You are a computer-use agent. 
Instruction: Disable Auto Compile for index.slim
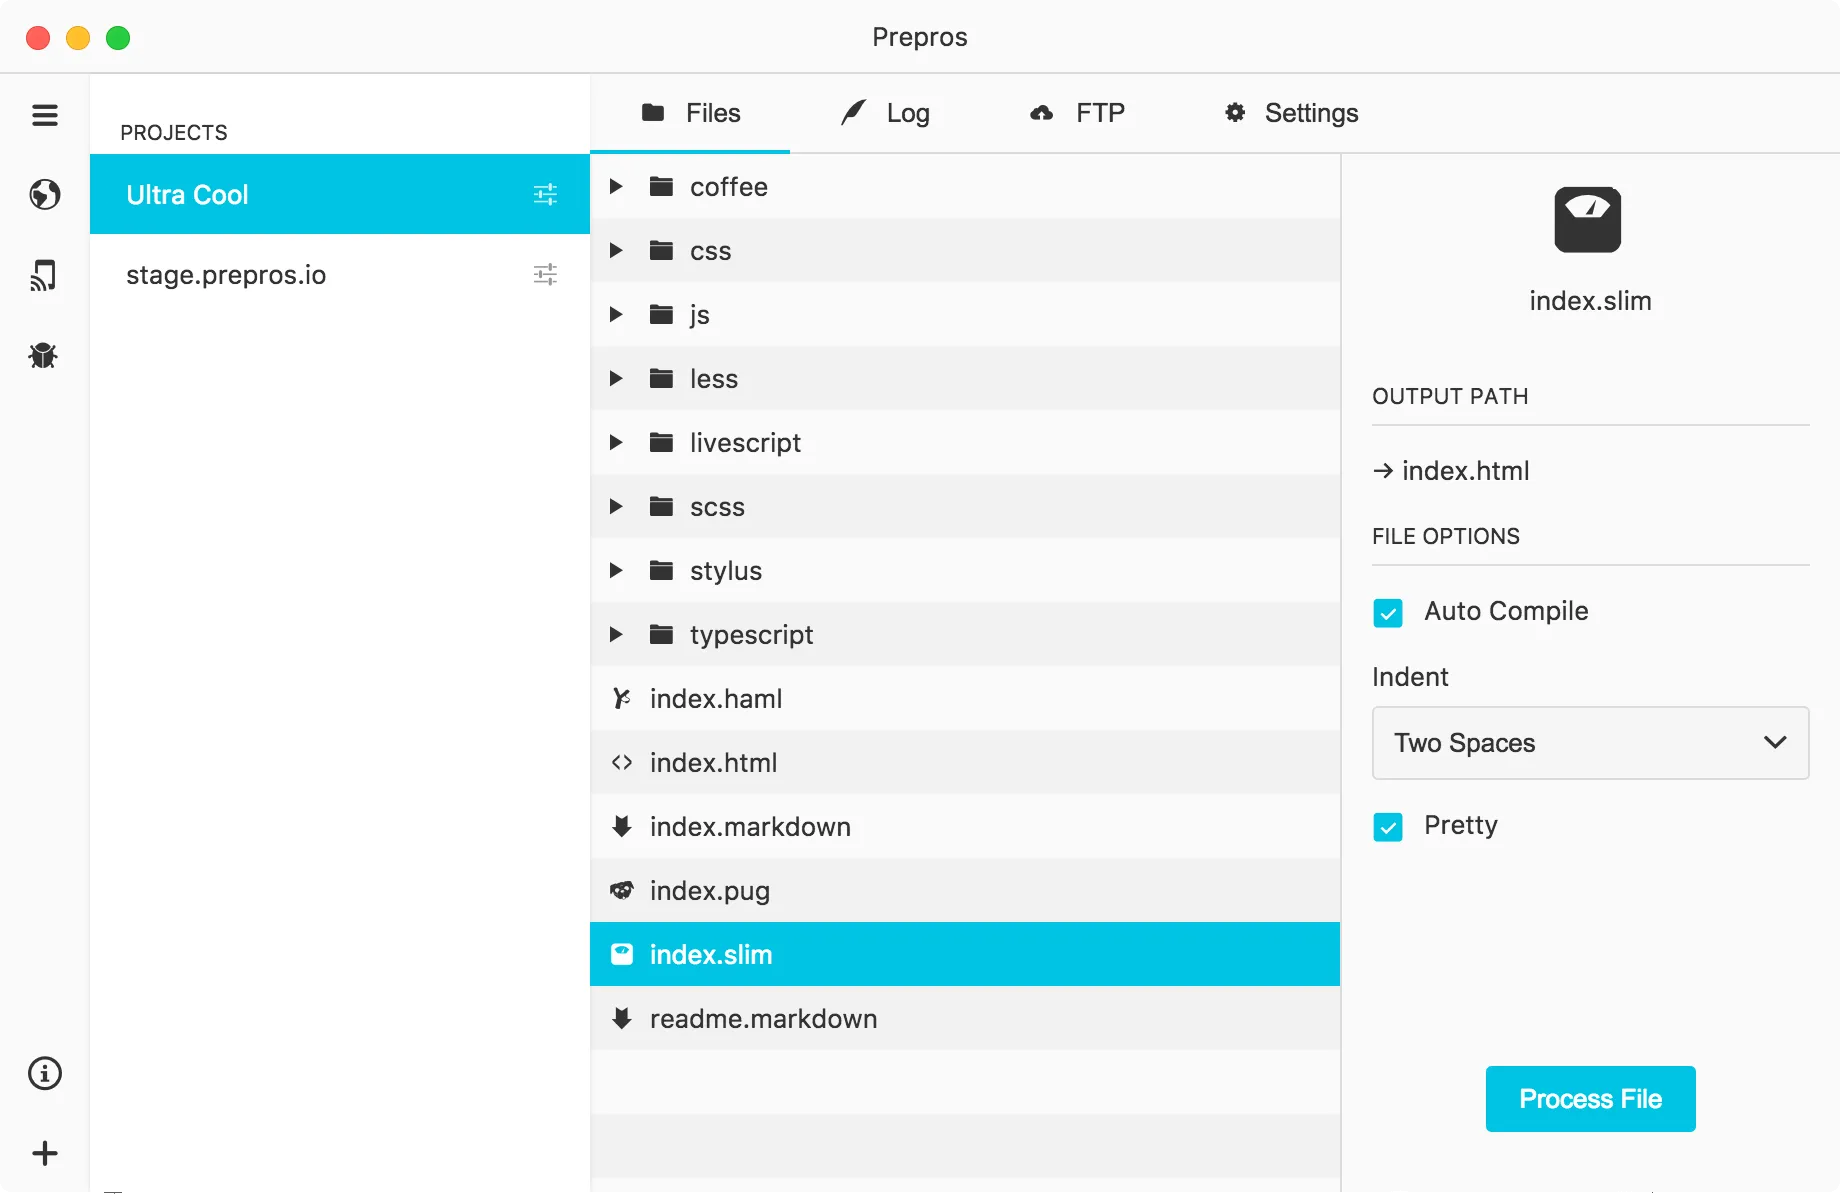[x=1388, y=612]
